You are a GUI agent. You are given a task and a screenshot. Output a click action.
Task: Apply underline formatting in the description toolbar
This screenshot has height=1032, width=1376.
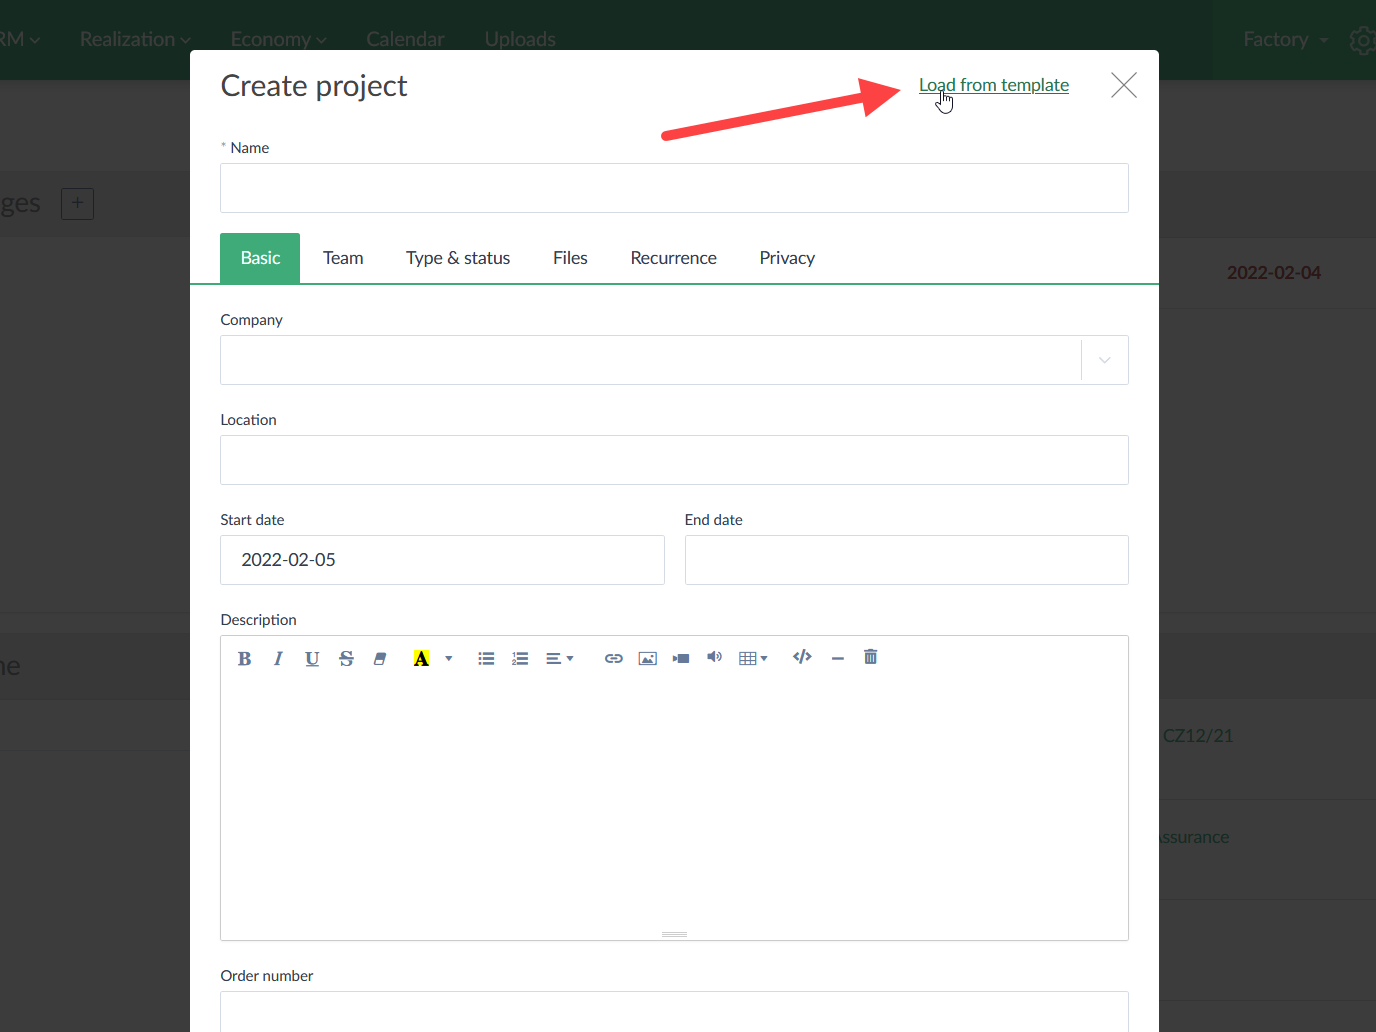pos(312,658)
